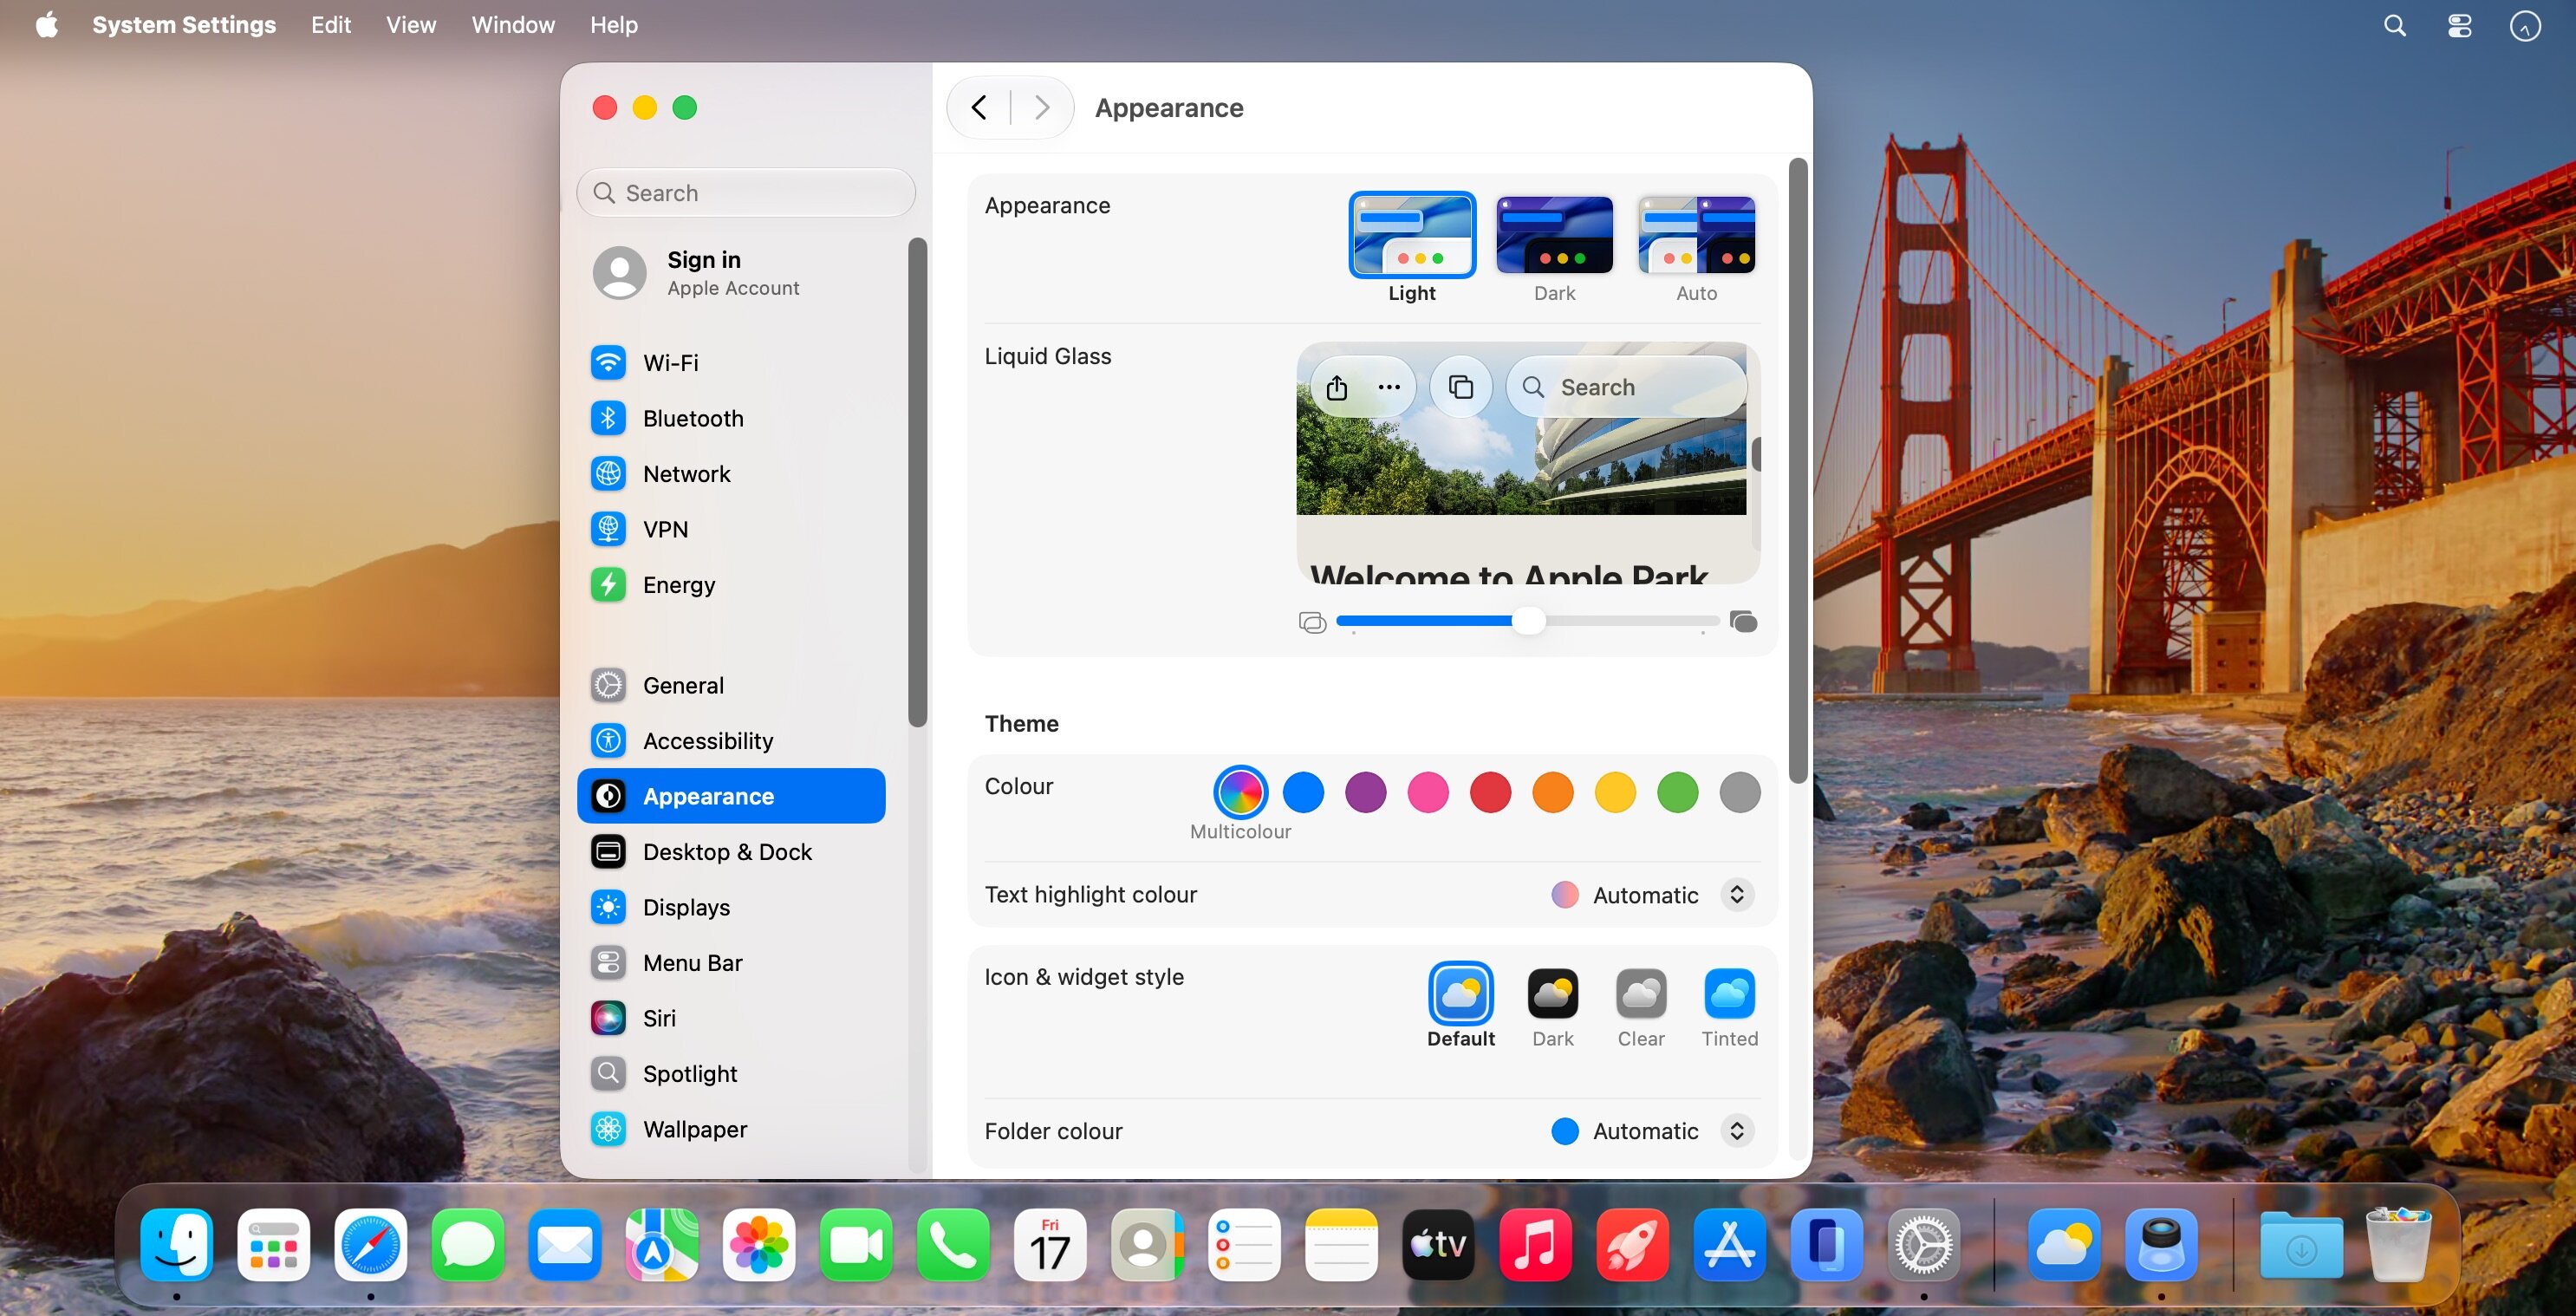
Task: Sign in to Apple Account
Action: [x=731, y=273]
